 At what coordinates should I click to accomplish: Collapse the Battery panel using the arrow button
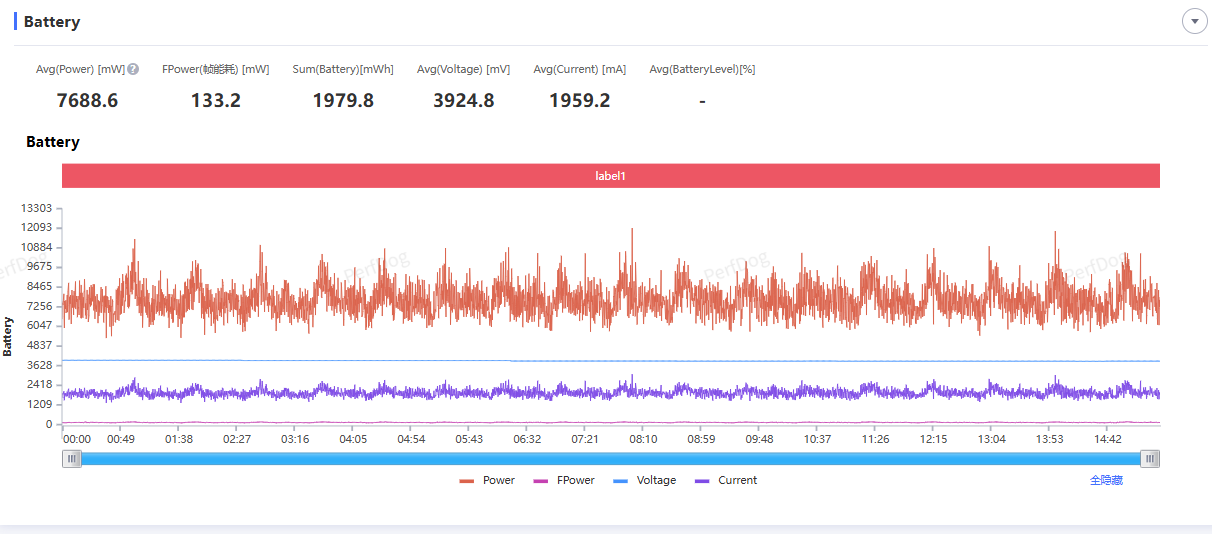pyautogui.click(x=1194, y=21)
